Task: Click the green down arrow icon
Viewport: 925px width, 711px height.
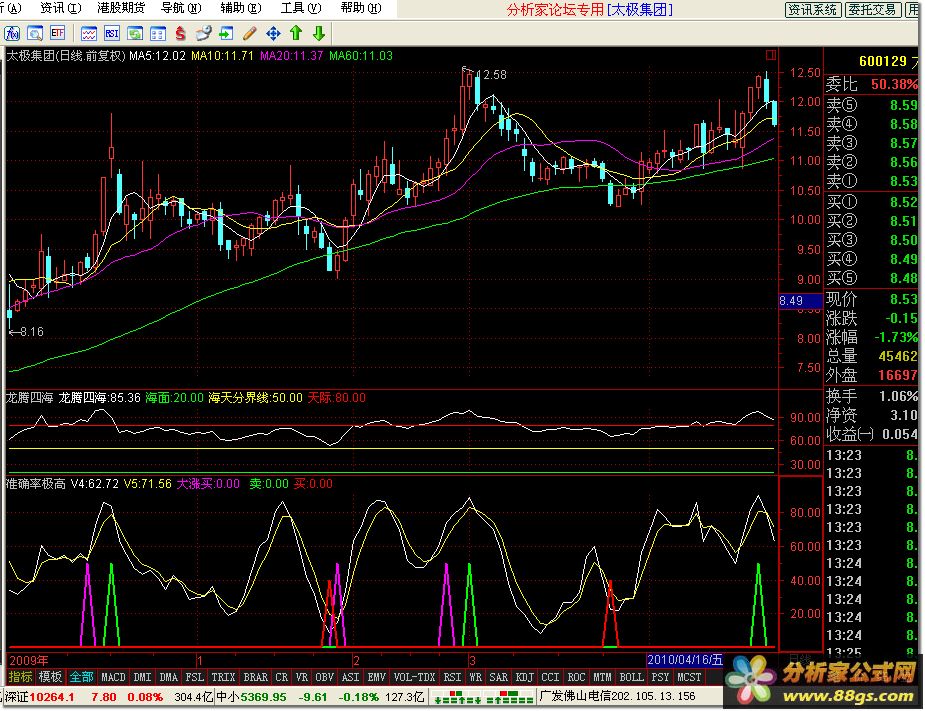Action: pos(319,34)
